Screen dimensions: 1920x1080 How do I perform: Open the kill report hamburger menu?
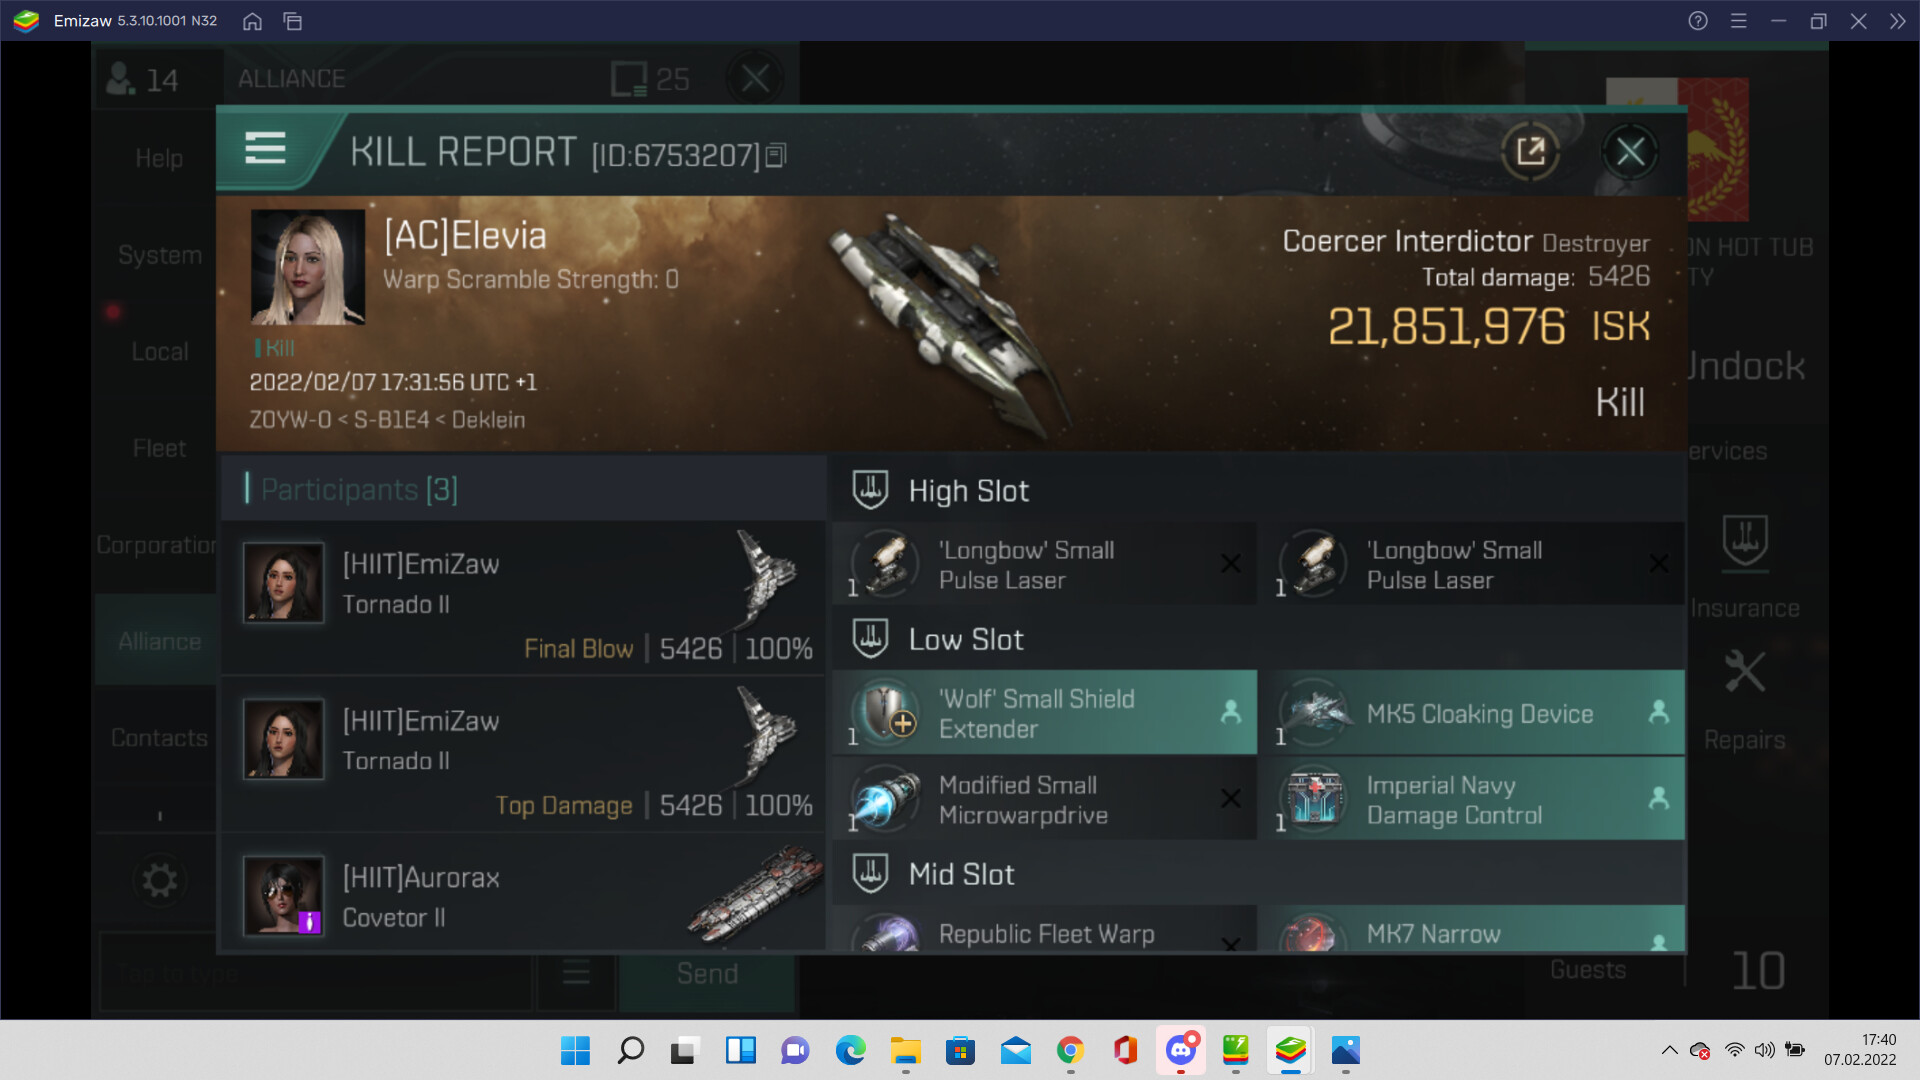(265, 150)
